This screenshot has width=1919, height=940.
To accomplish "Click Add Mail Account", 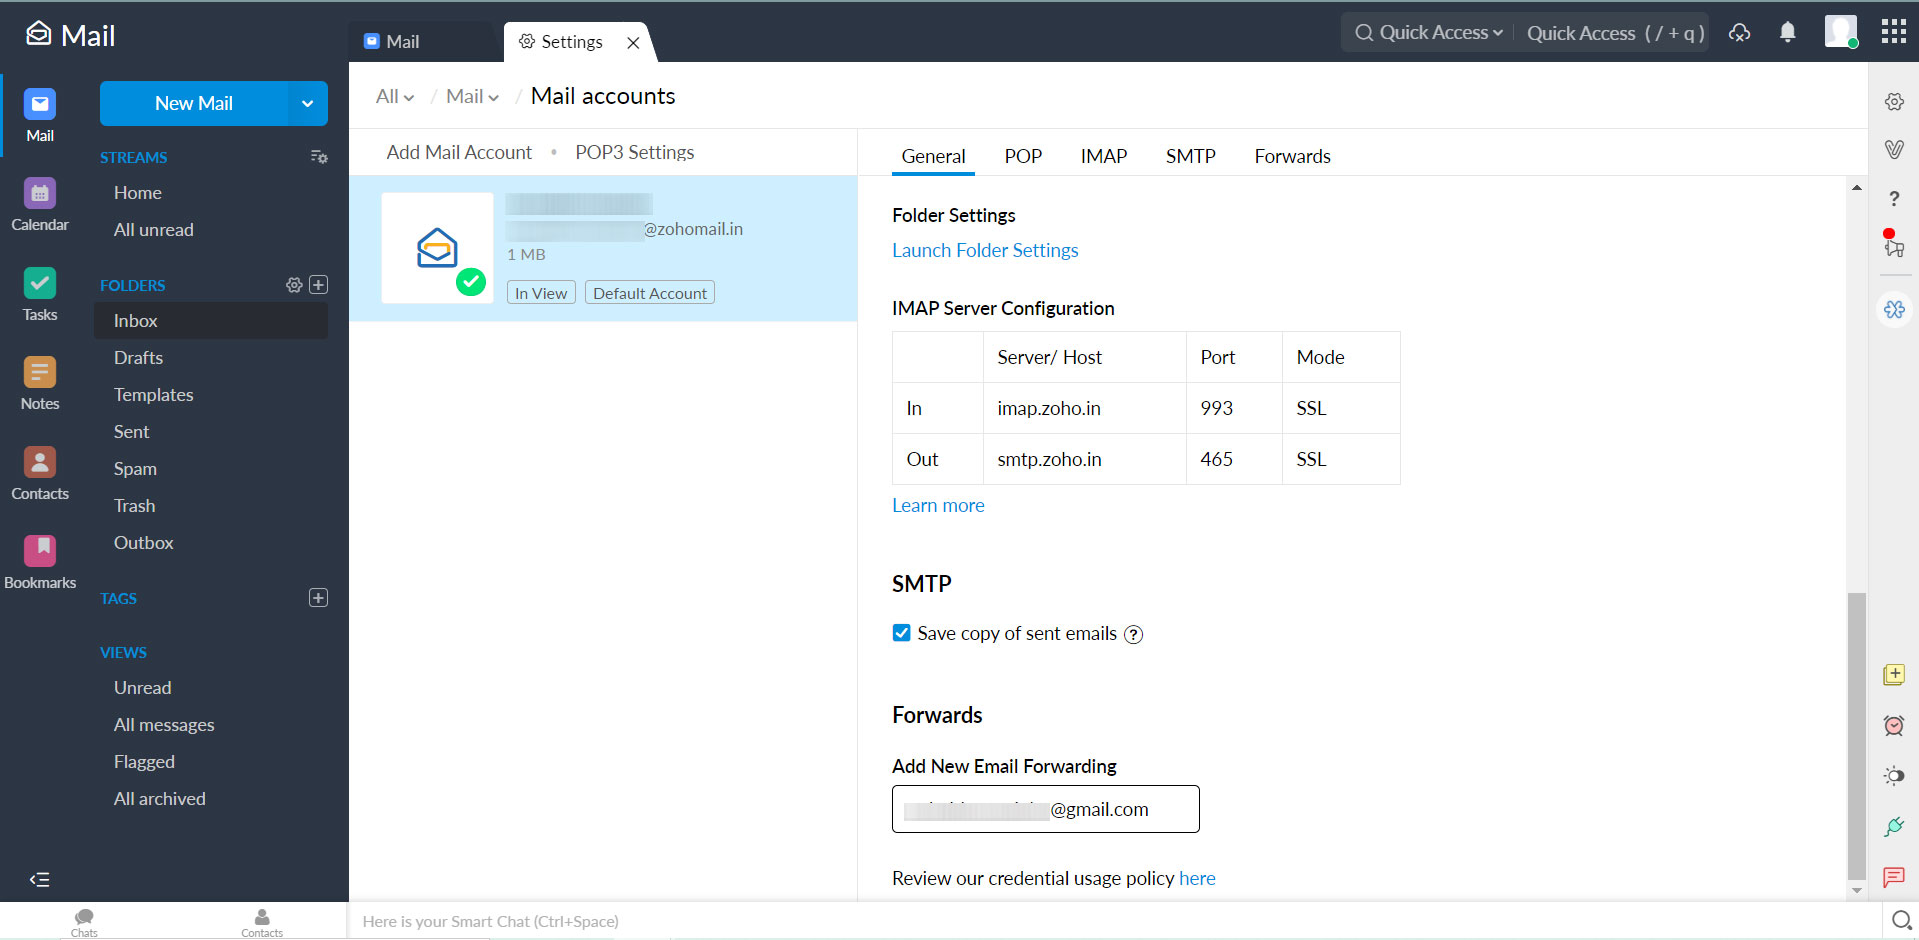I will tap(459, 152).
